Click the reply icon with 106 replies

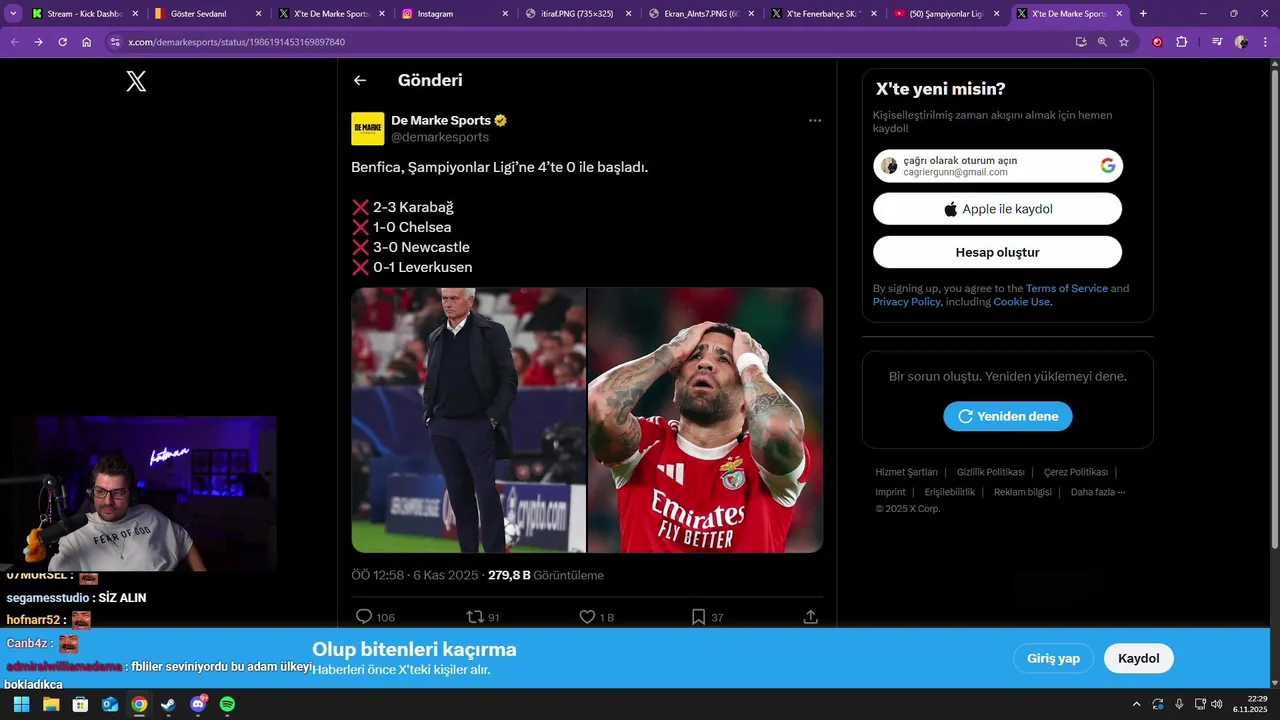[364, 617]
